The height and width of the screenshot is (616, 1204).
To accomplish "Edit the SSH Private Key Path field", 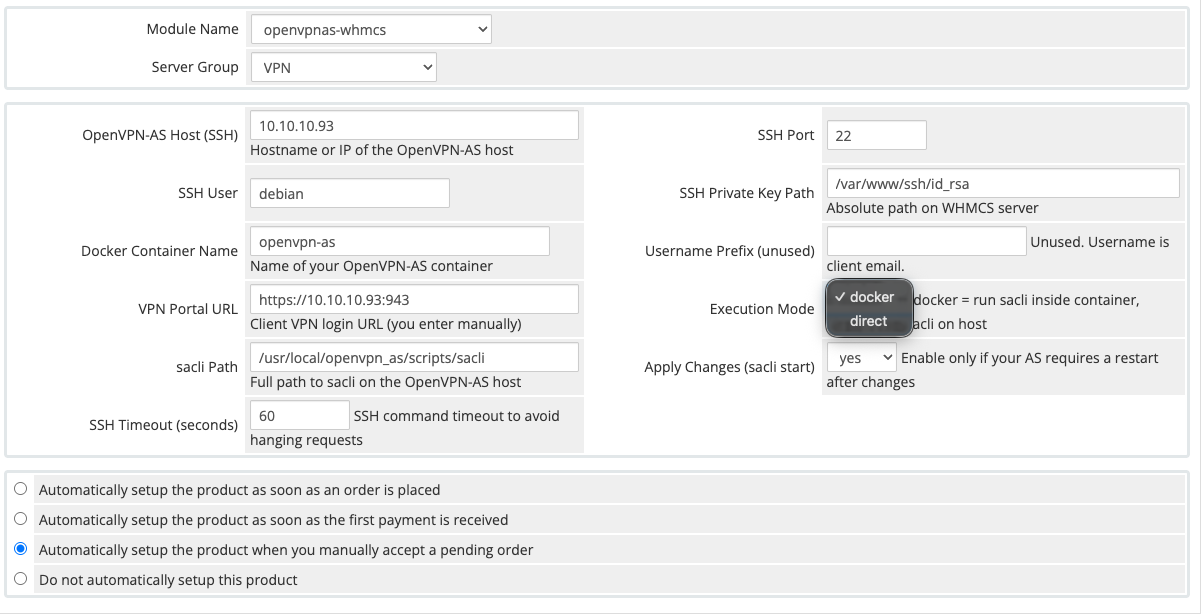I will tap(1002, 184).
